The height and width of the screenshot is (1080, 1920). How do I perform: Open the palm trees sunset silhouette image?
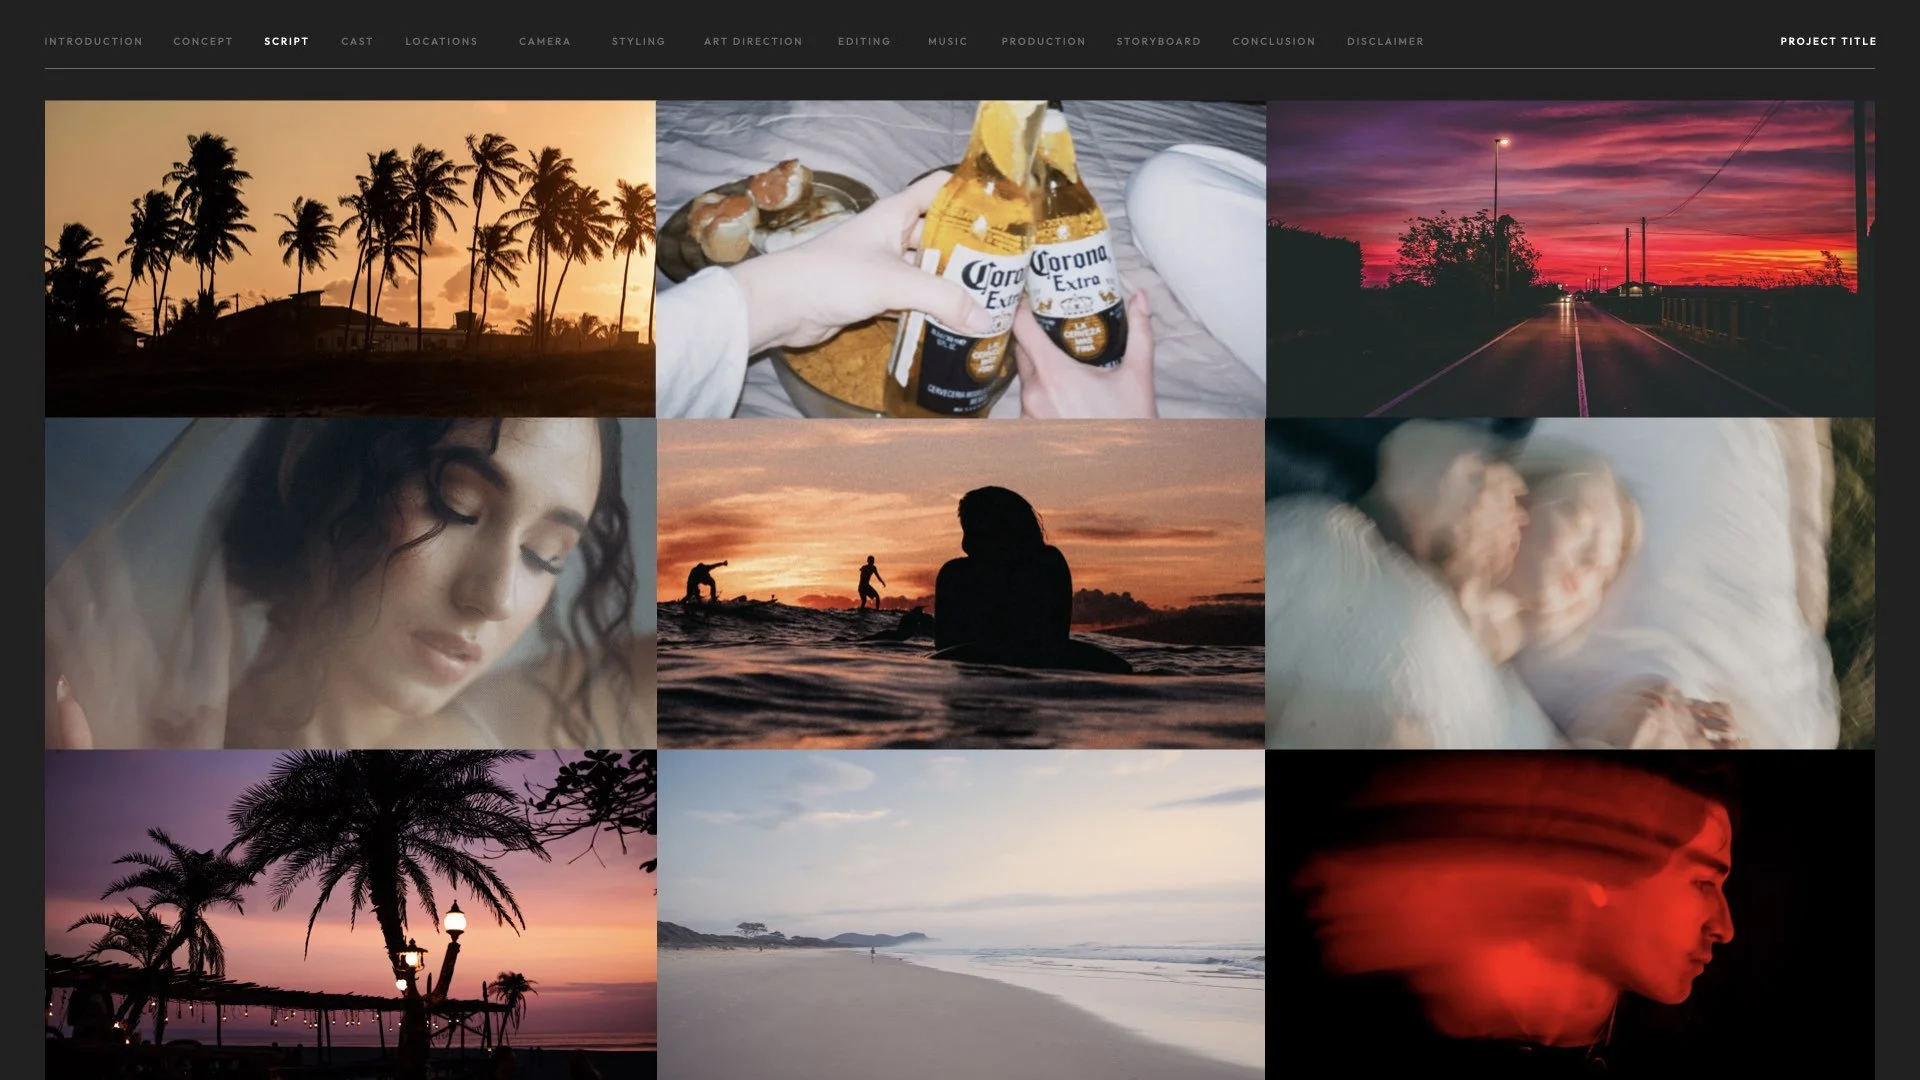(350, 258)
